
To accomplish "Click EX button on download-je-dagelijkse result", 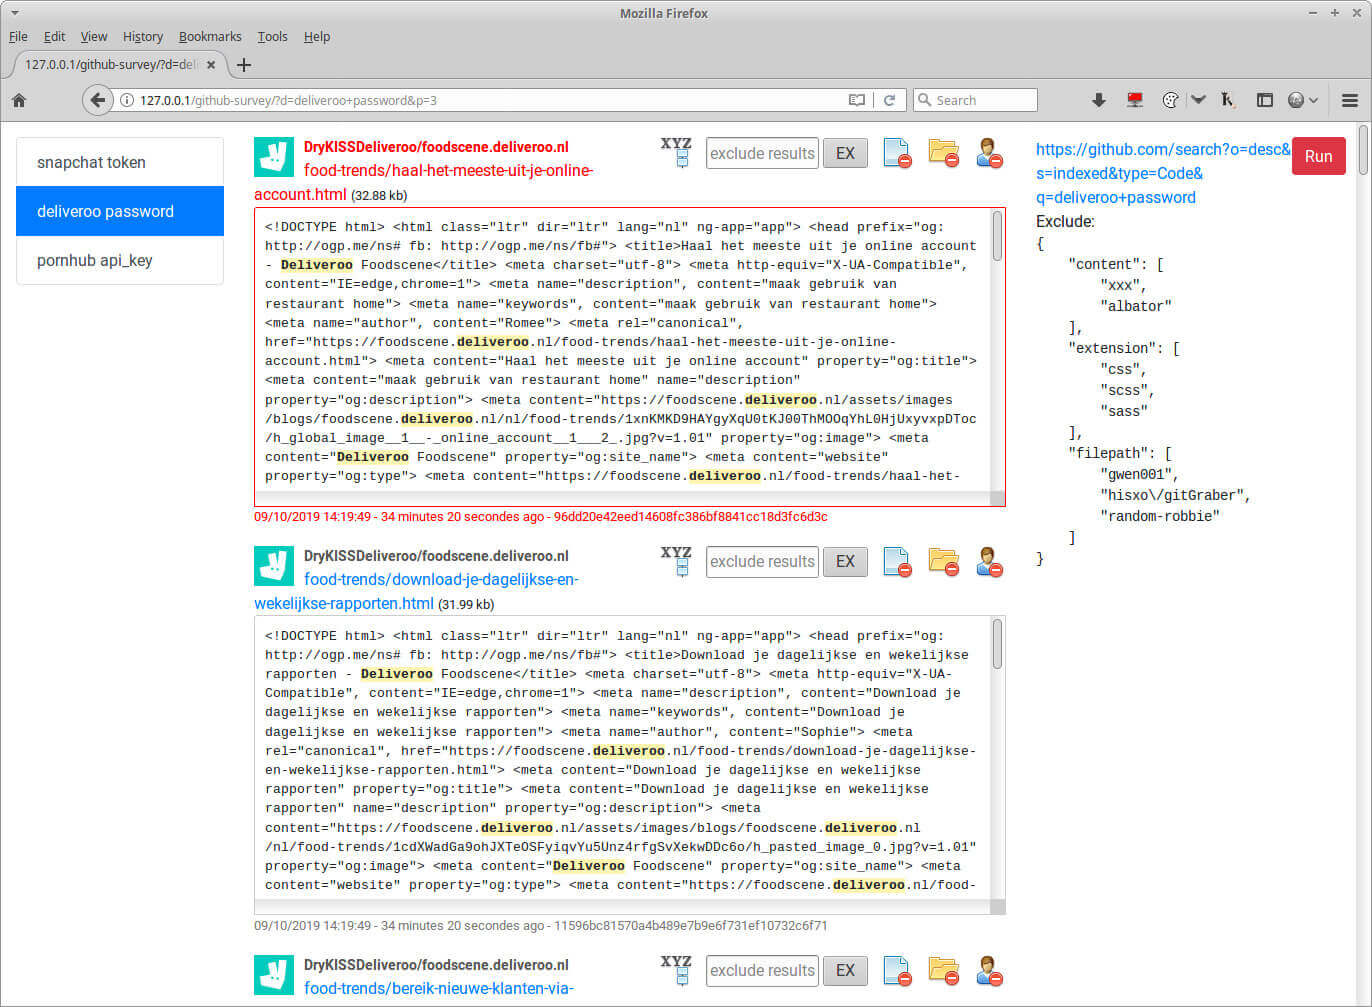I will (845, 561).
